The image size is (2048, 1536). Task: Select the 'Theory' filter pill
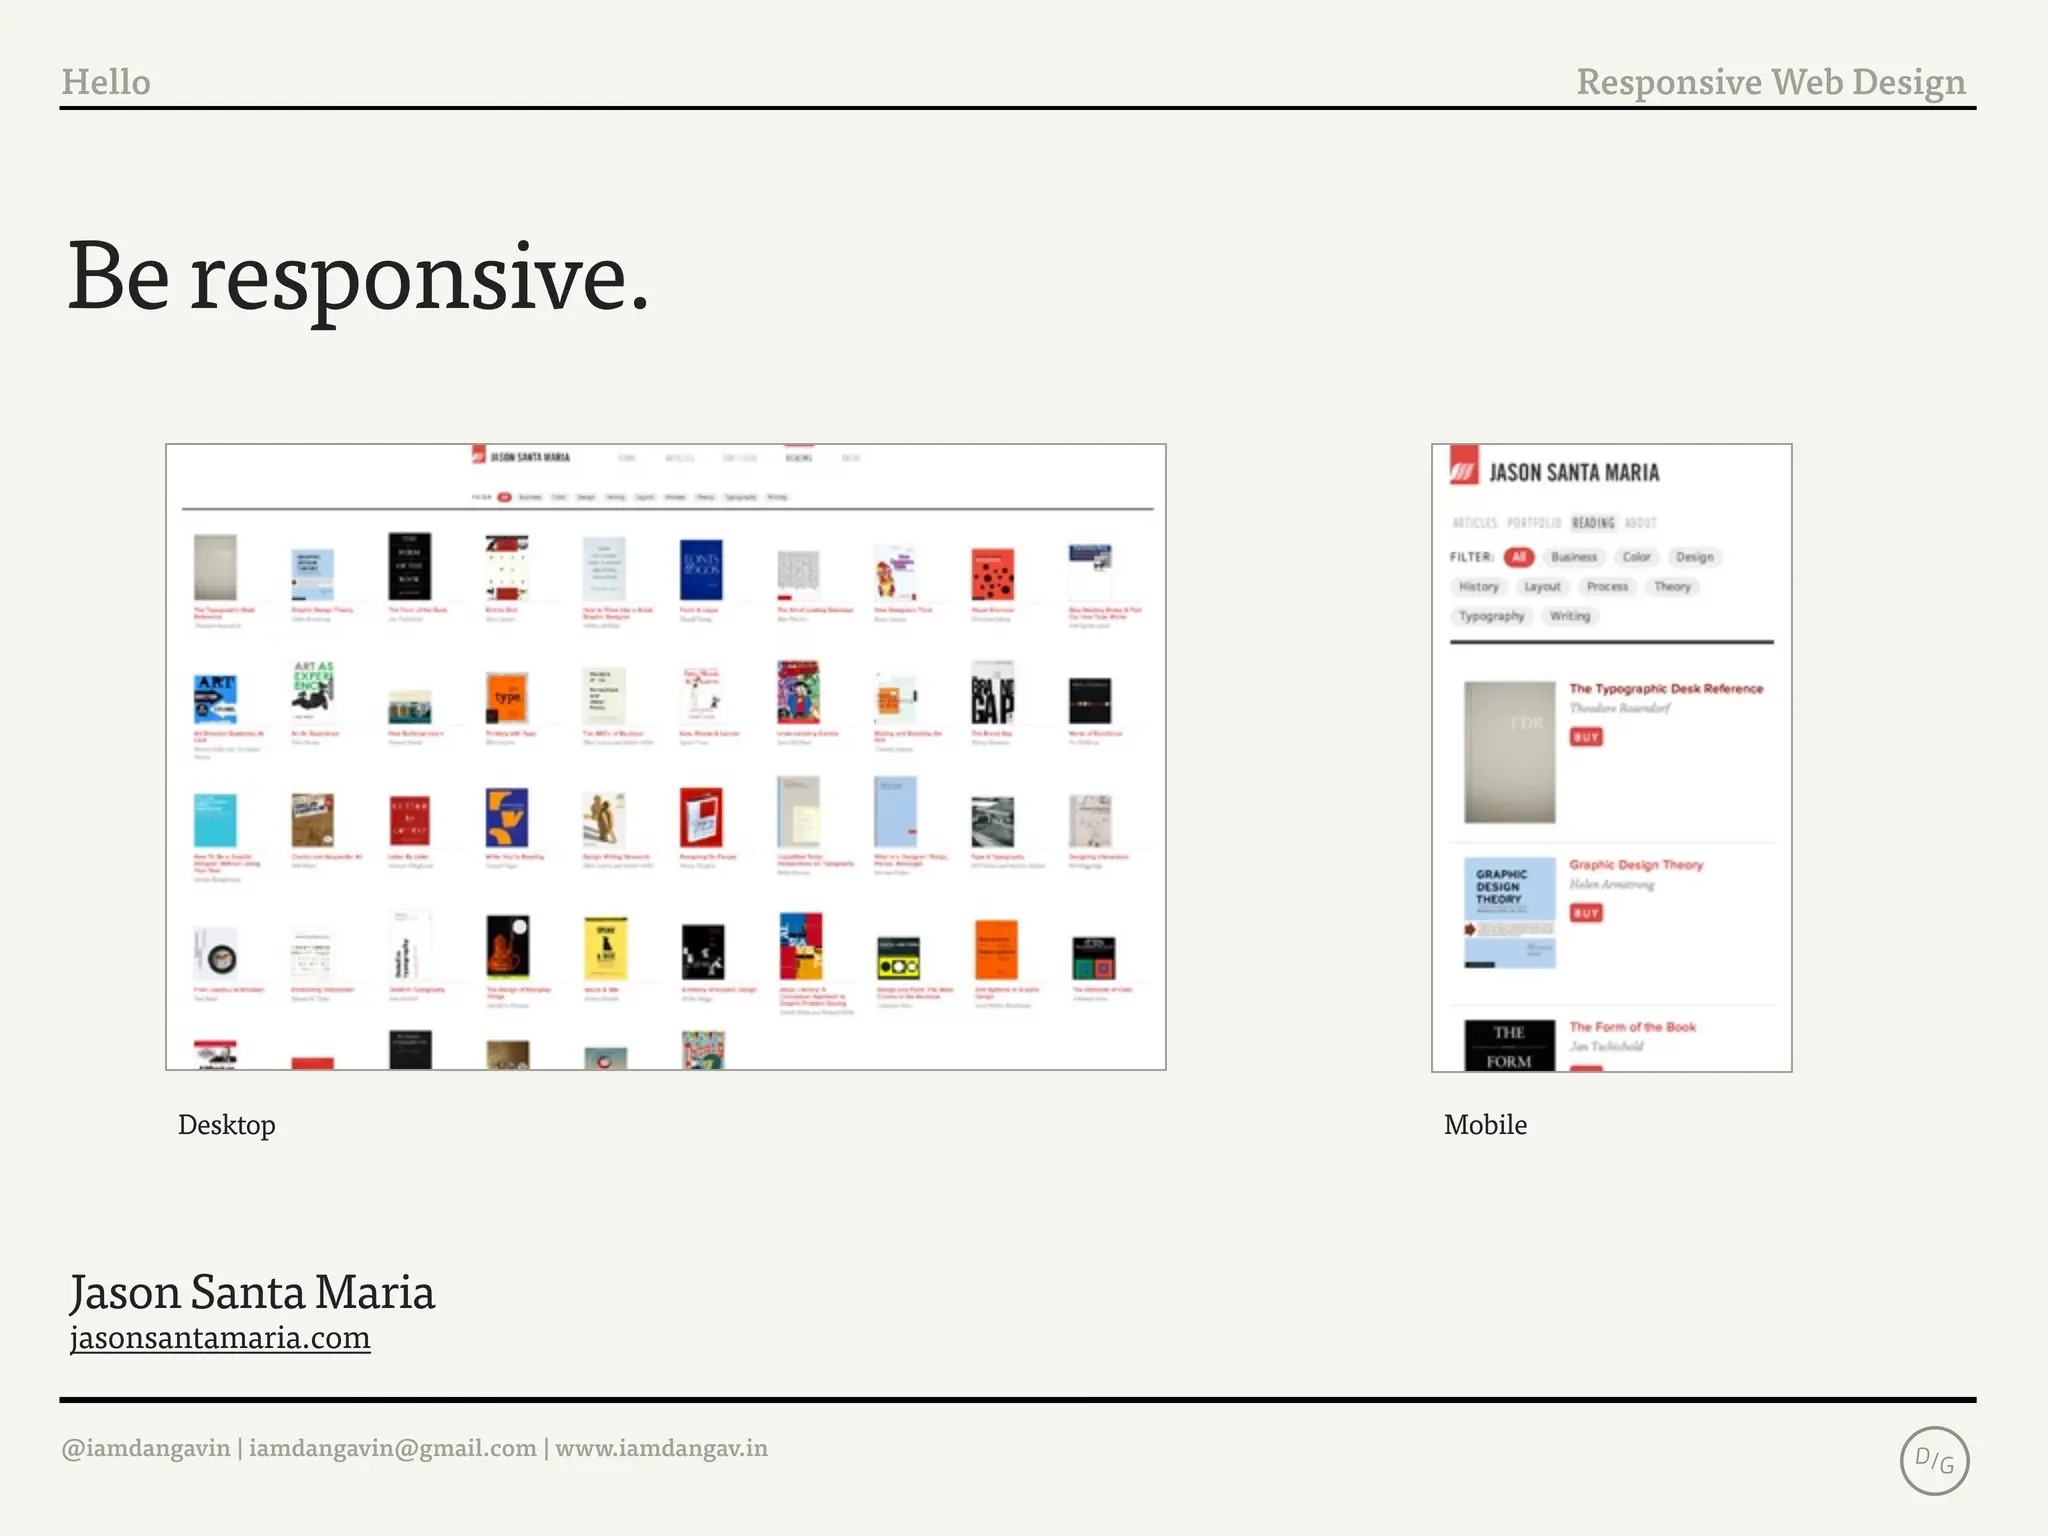click(1671, 587)
